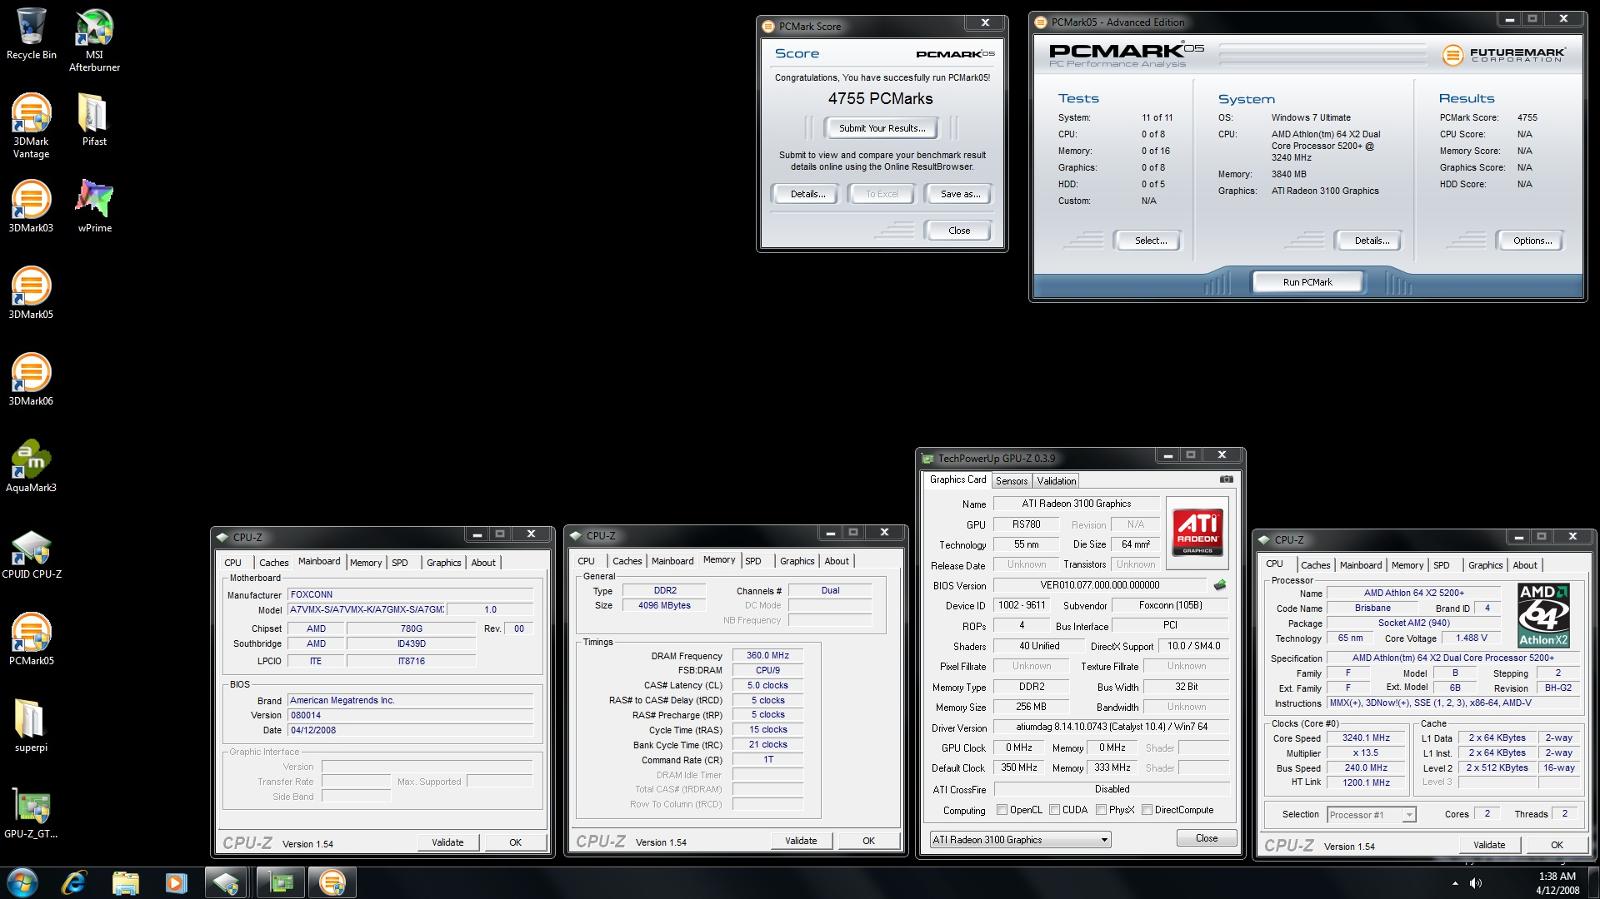
Task: Click the Futuremark Corporation logo
Action: pos(1505,54)
